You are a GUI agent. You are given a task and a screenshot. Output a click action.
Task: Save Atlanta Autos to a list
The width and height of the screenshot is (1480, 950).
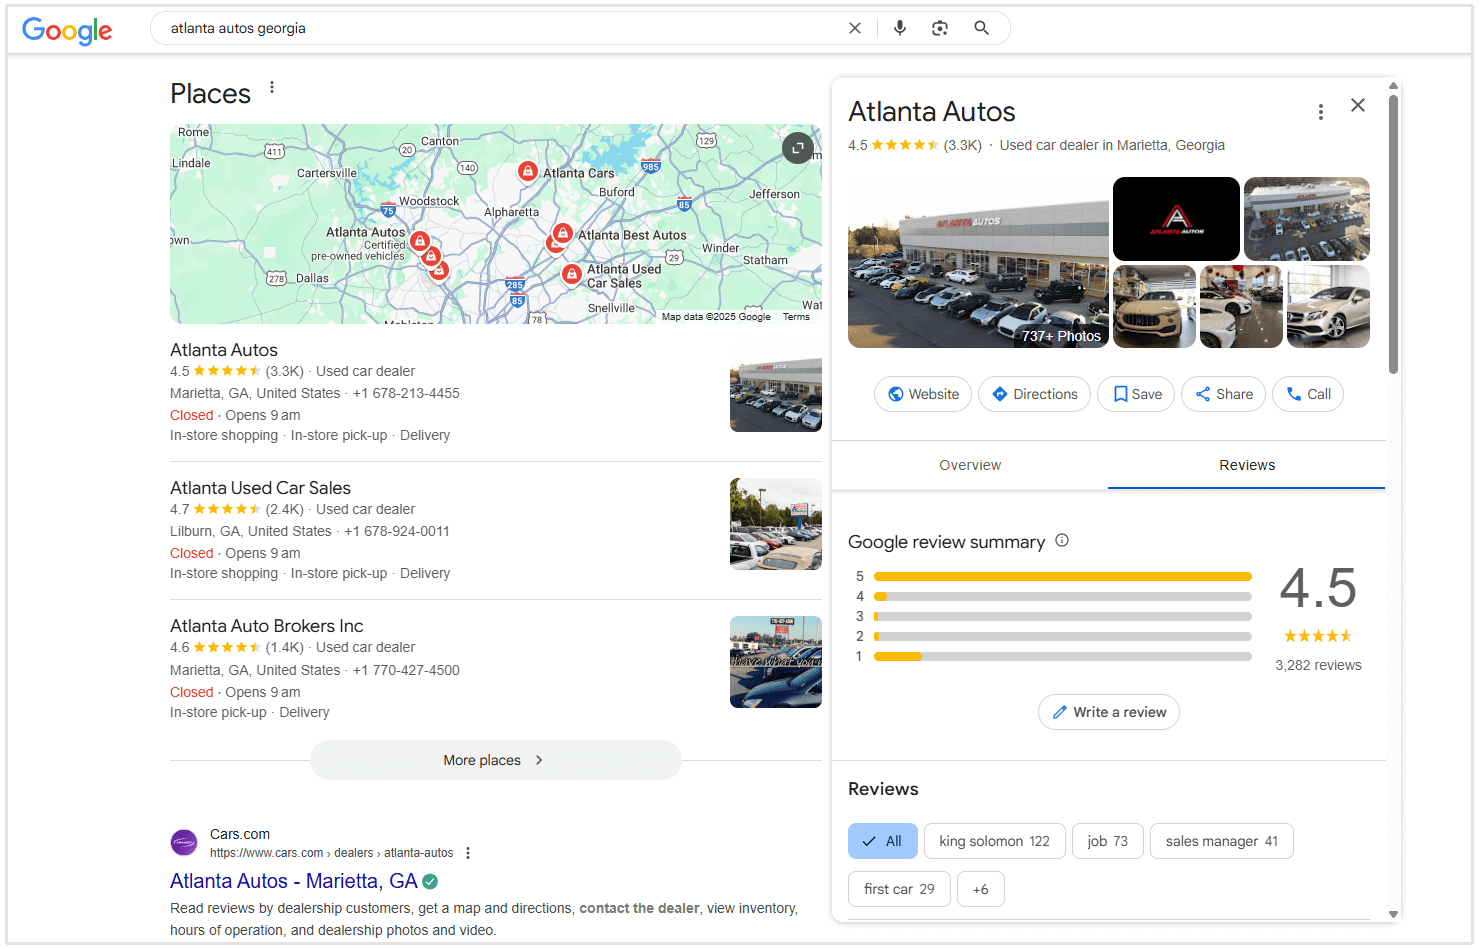point(1136,394)
